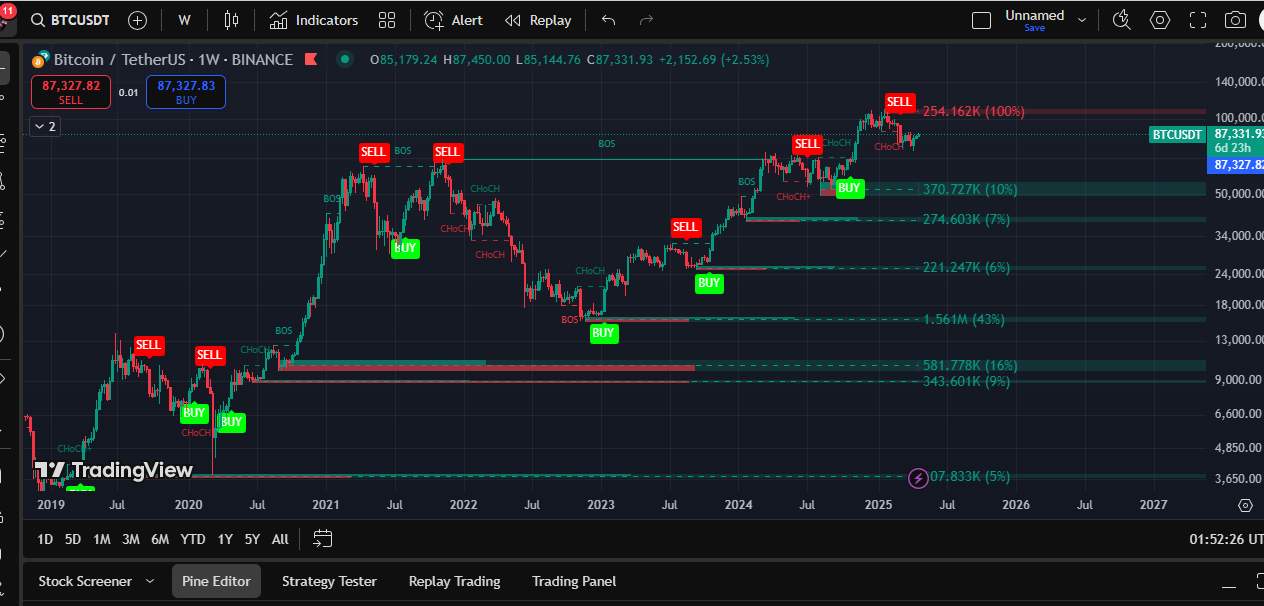Viewport: 1264px width, 606px height.
Task: Open the candlestick chart type menu
Action: 232,20
